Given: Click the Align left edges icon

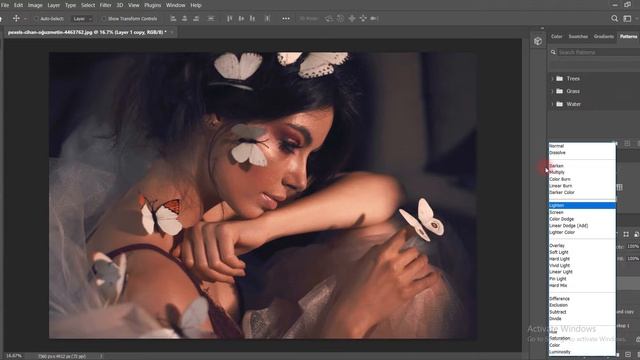Looking at the screenshot, I should click(x=173, y=18).
